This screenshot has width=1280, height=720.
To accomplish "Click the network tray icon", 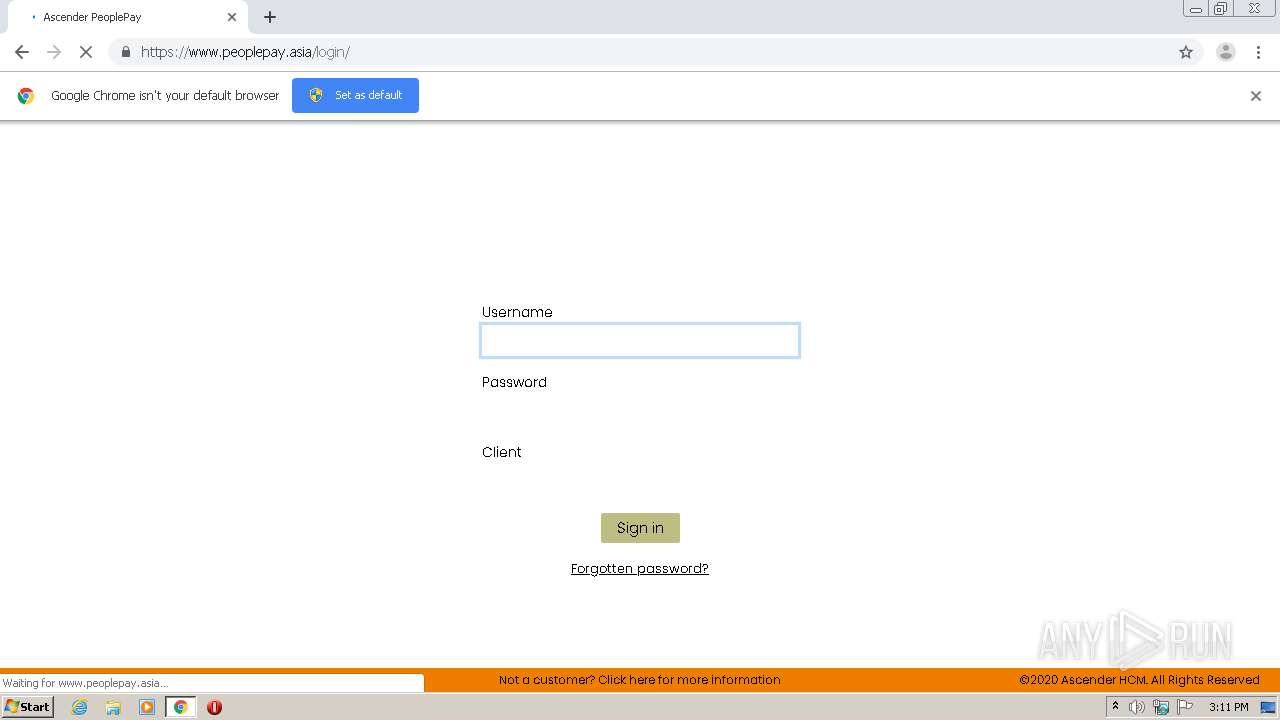I will [x=1161, y=707].
